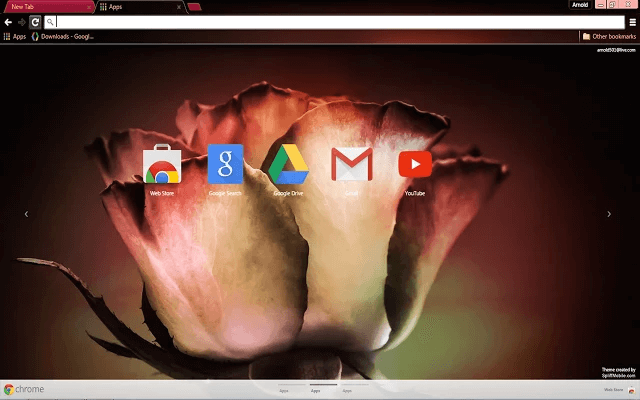Image resolution: width=640 pixels, height=400 pixels.
Task: Open the Apps bookmark shortcut
Action: point(15,37)
